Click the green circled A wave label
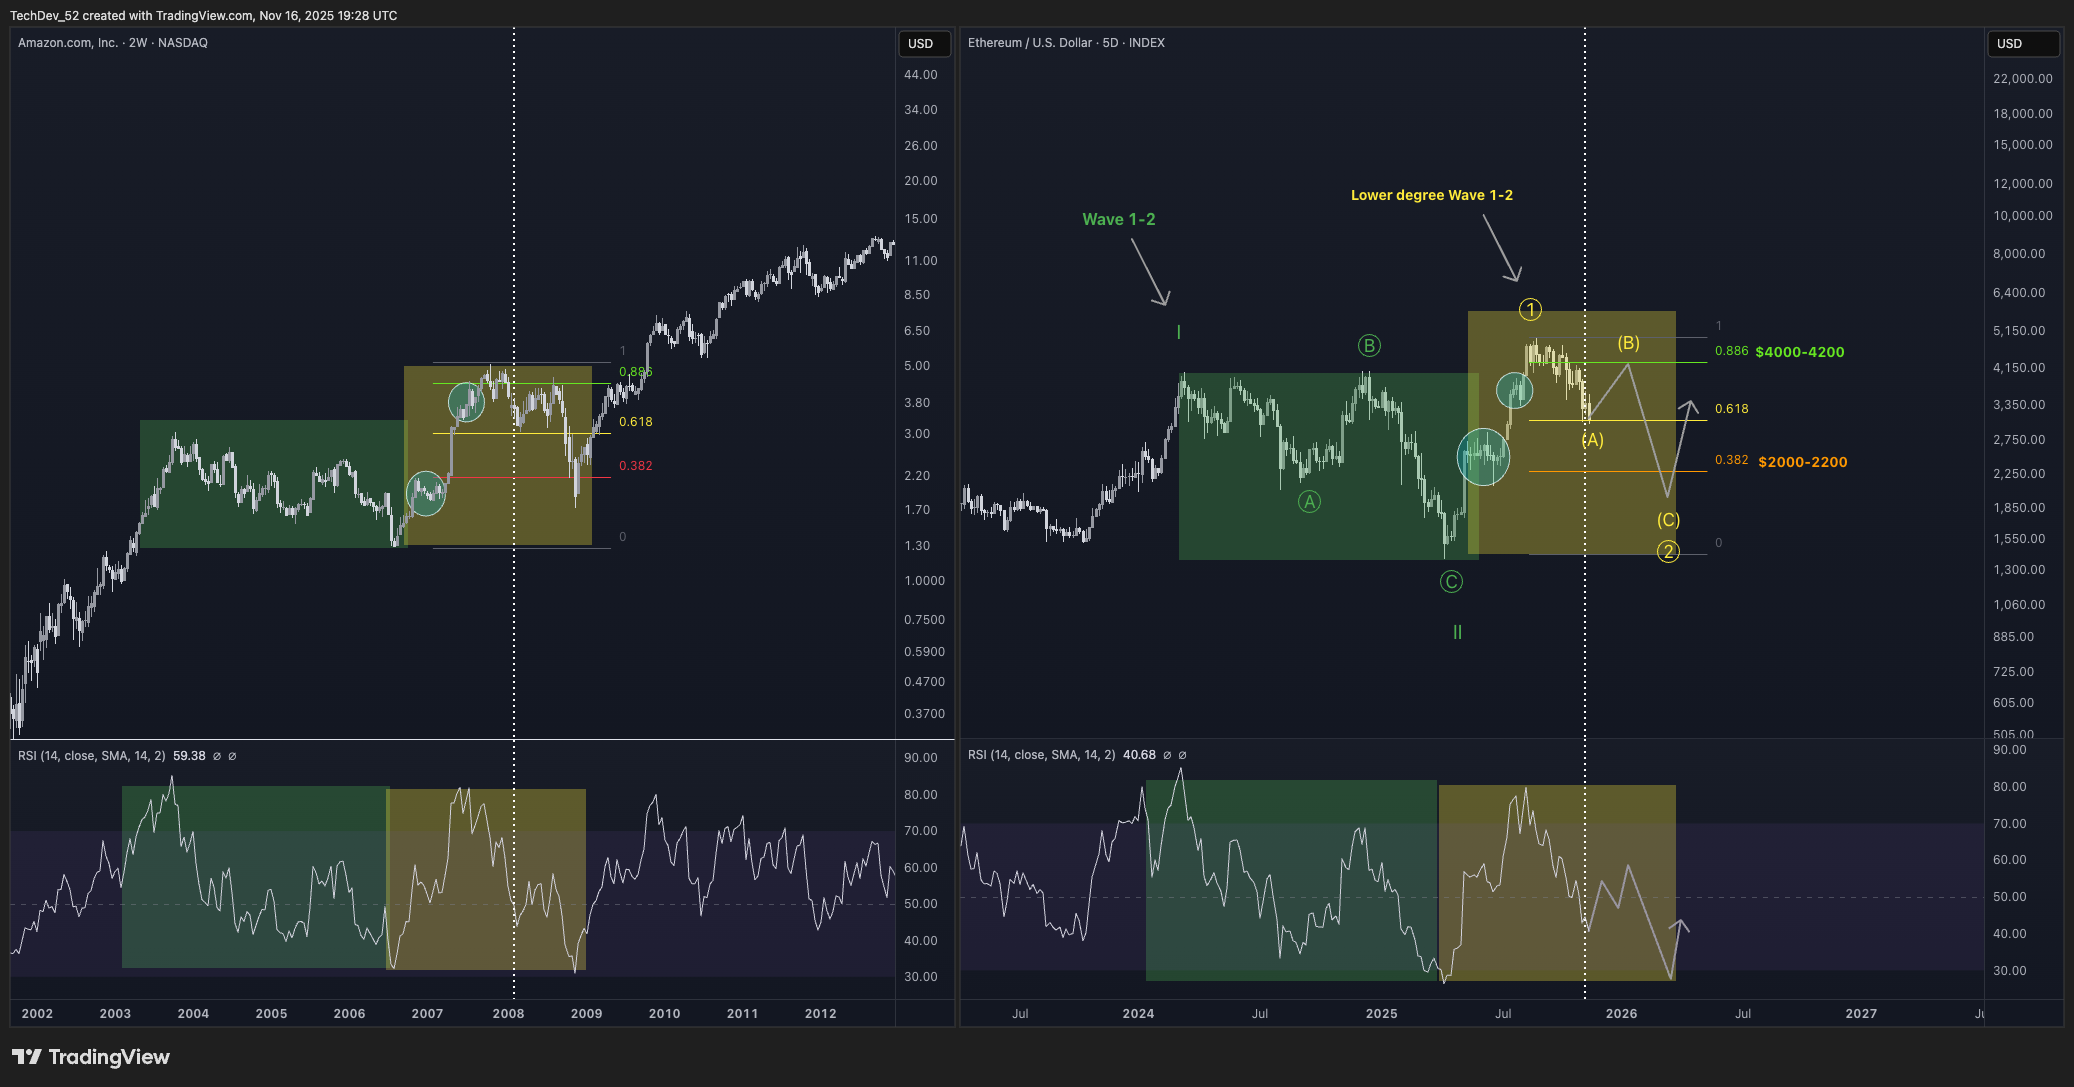Screen dimensions: 2074x1087 pyautogui.click(x=1309, y=502)
